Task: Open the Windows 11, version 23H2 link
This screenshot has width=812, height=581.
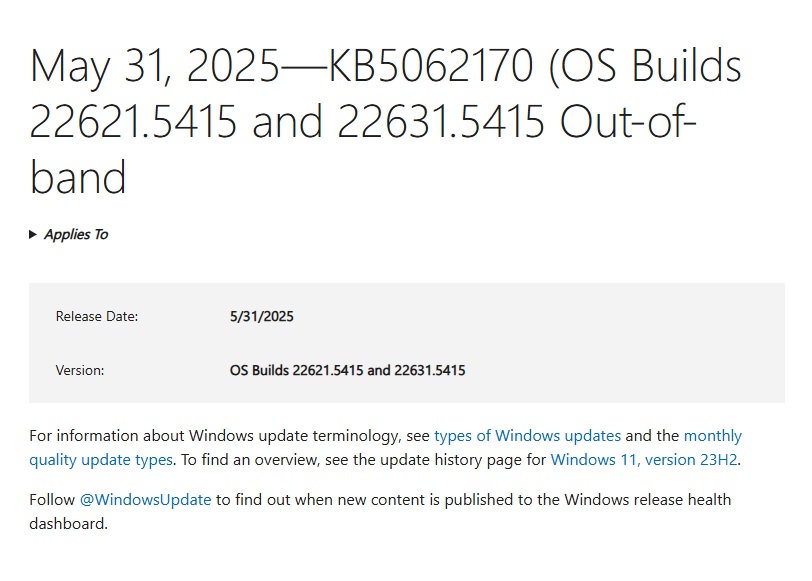Action: pyautogui.click(x=644, y=460)
